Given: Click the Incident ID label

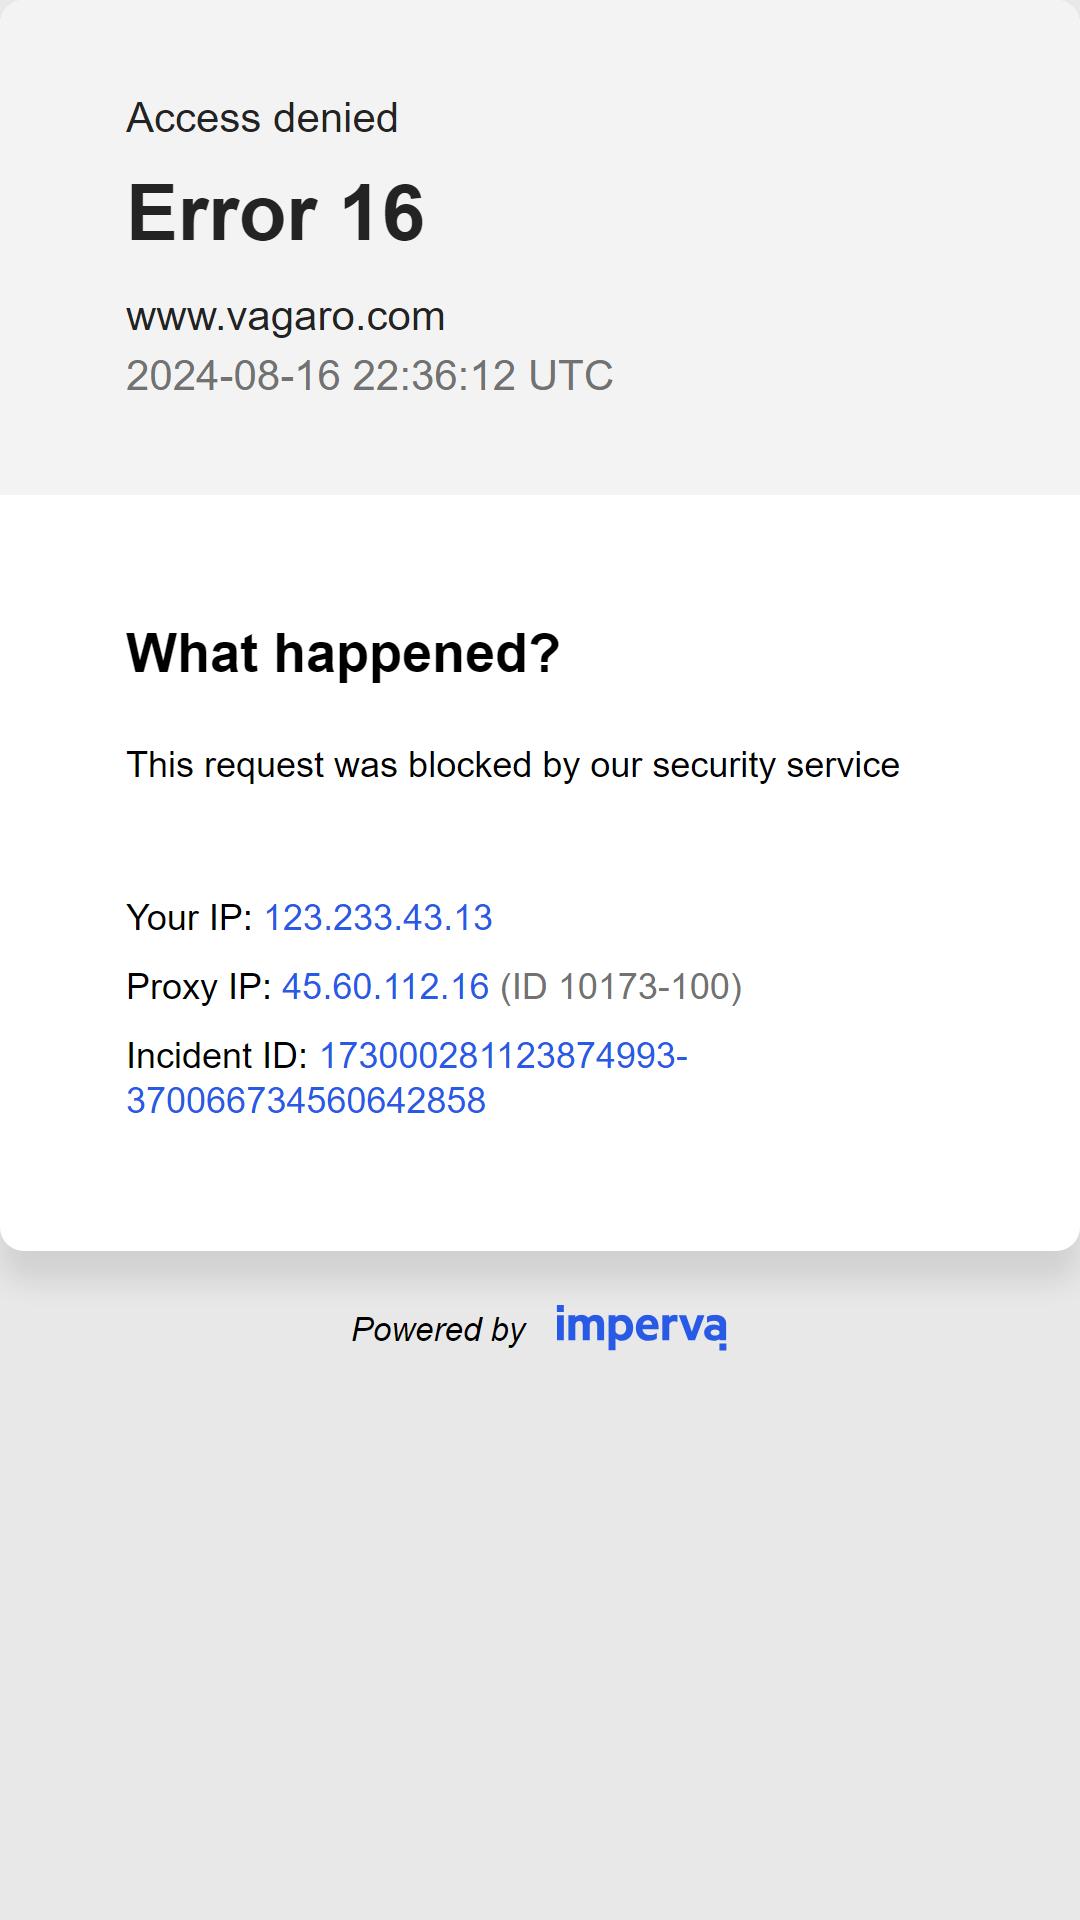Looking at the screenshot, I should tap(217, 1055).
